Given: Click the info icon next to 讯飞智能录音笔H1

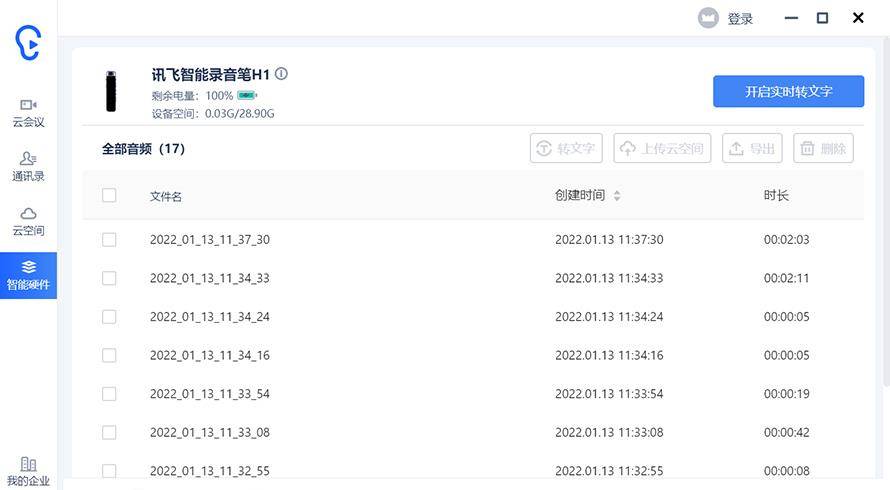Looking at the screenshot, I should pyautogui.click(x=281, y=74).
